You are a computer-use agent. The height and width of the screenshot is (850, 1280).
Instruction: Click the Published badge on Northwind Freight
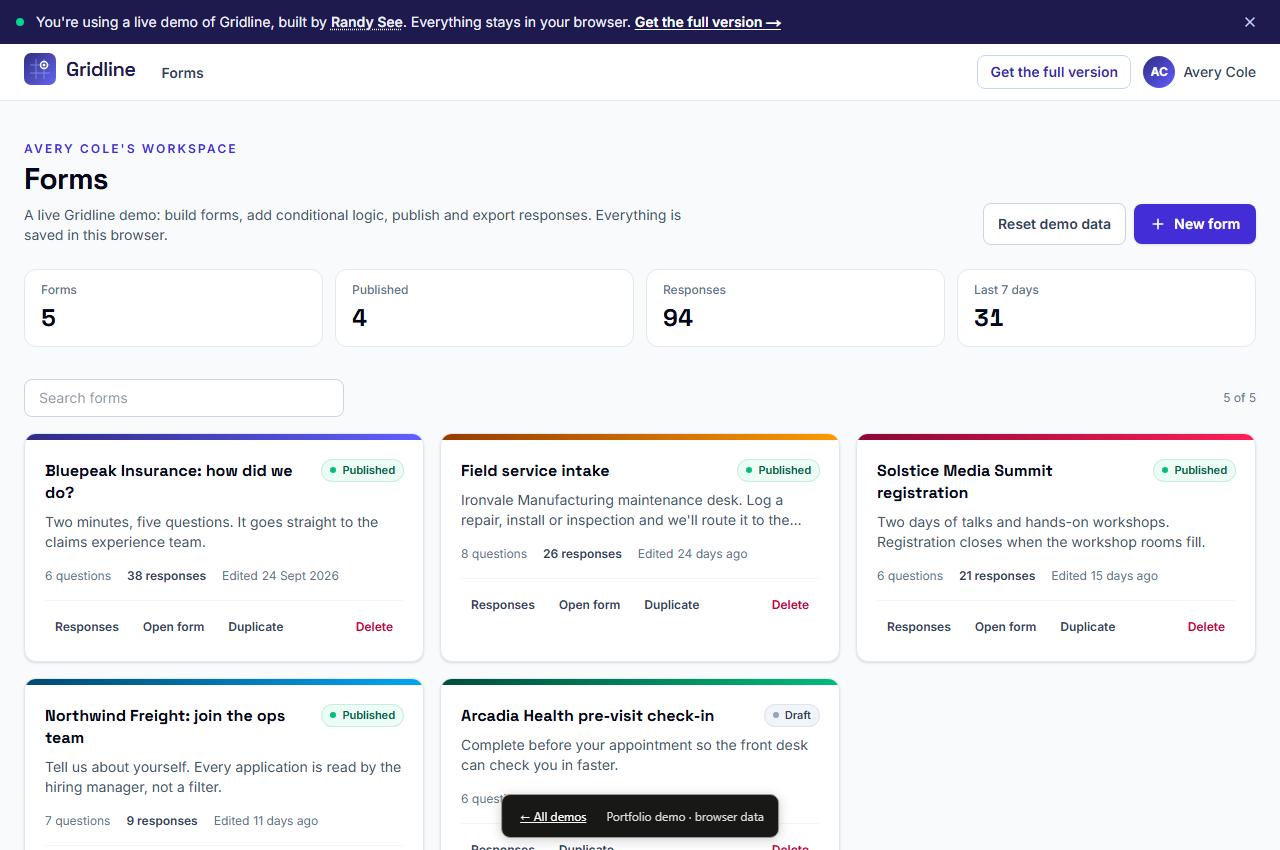click(362, 715)
